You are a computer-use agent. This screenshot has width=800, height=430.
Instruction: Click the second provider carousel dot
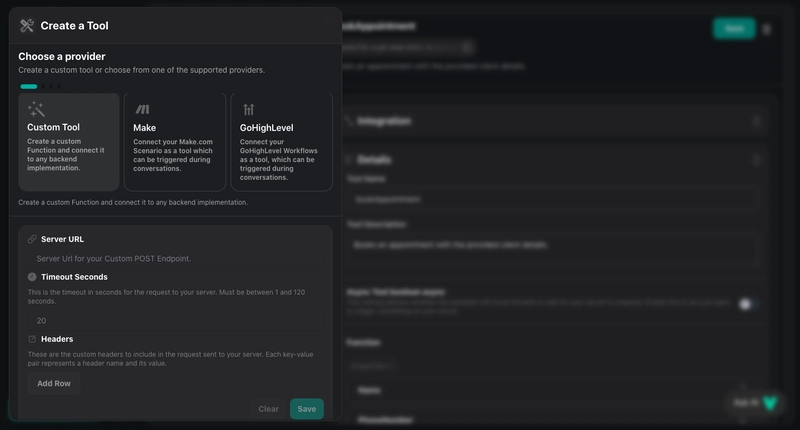point(43,87)
